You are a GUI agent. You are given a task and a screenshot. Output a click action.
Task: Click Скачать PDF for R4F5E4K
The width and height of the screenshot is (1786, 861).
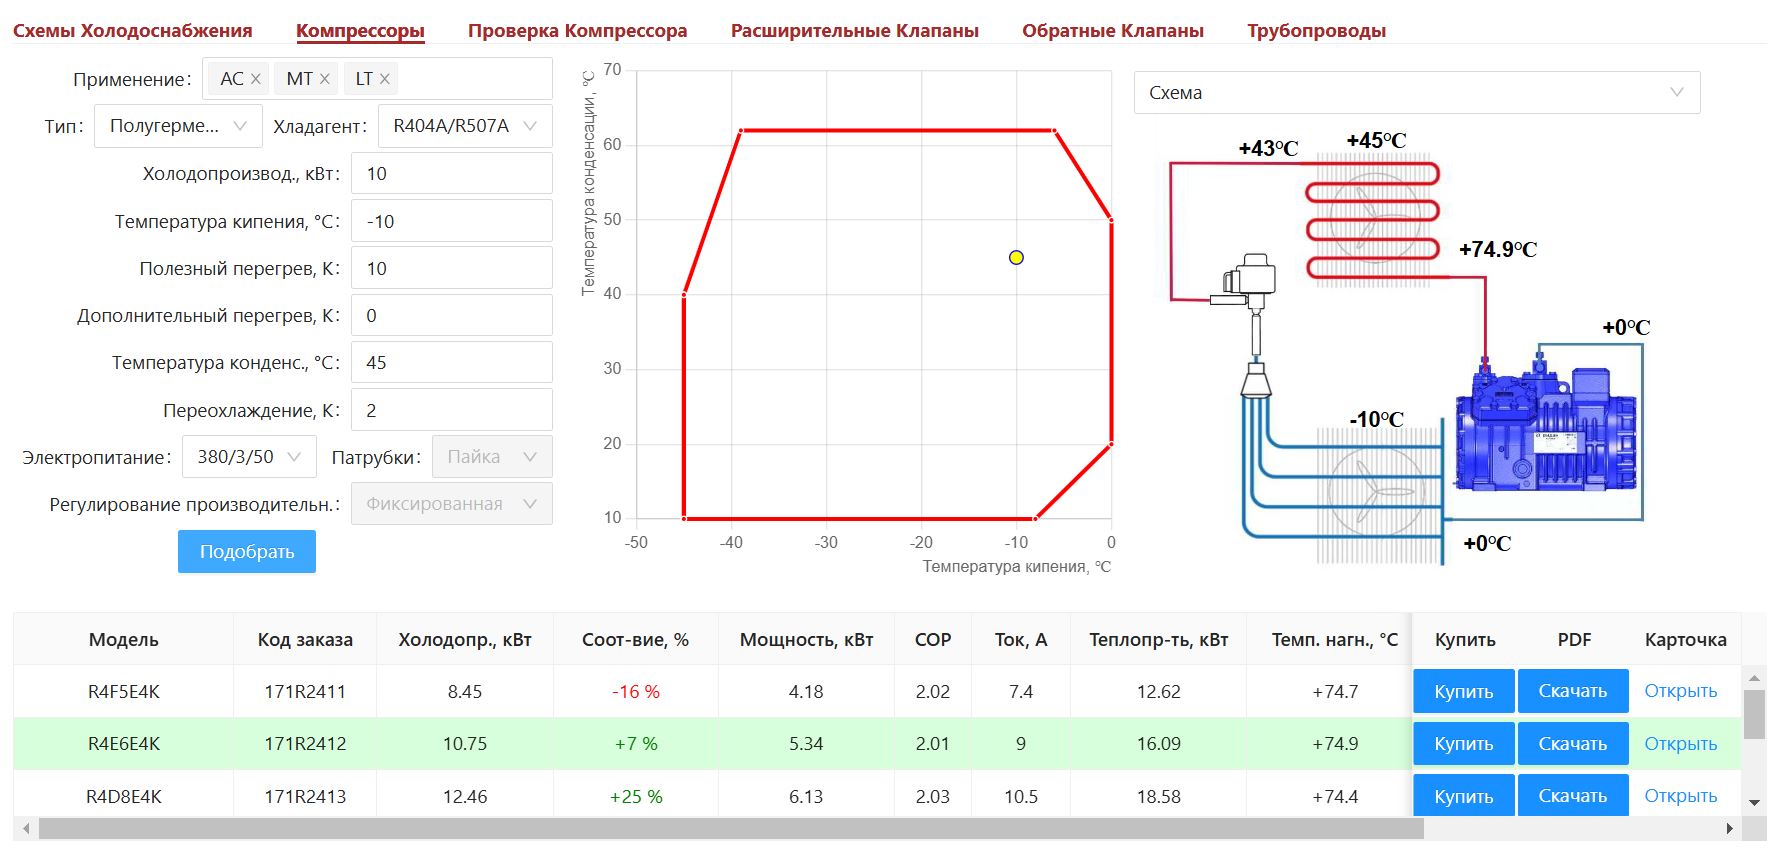click(x=1573, y=692)
